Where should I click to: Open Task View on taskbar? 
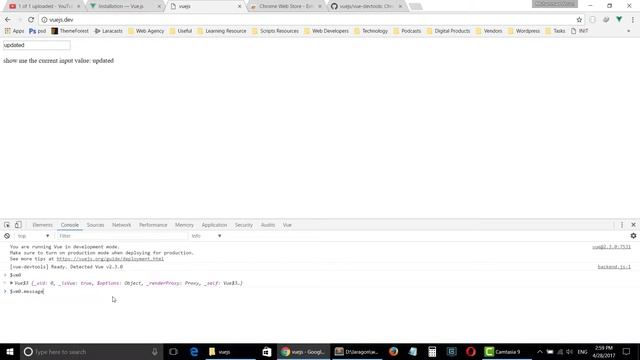pyautogui.click(x=173, y=352)
